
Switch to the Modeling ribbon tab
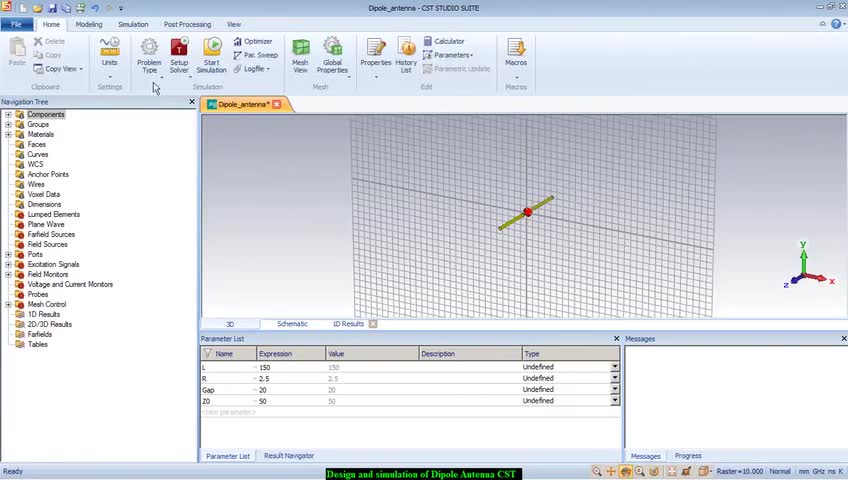click(89, 24)
